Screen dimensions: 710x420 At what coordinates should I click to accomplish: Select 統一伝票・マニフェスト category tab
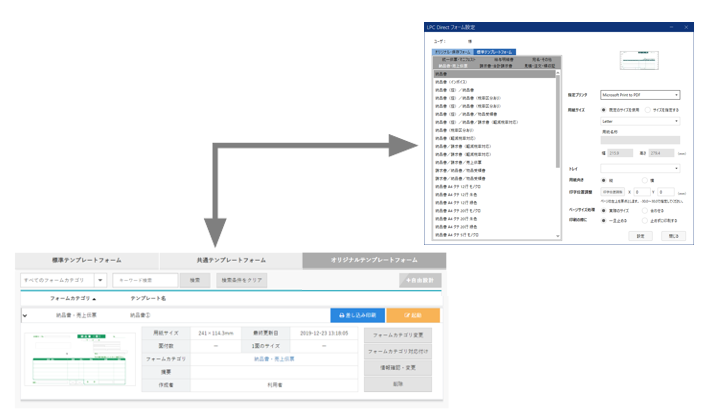pyautogui.click(x=458, y=59)
